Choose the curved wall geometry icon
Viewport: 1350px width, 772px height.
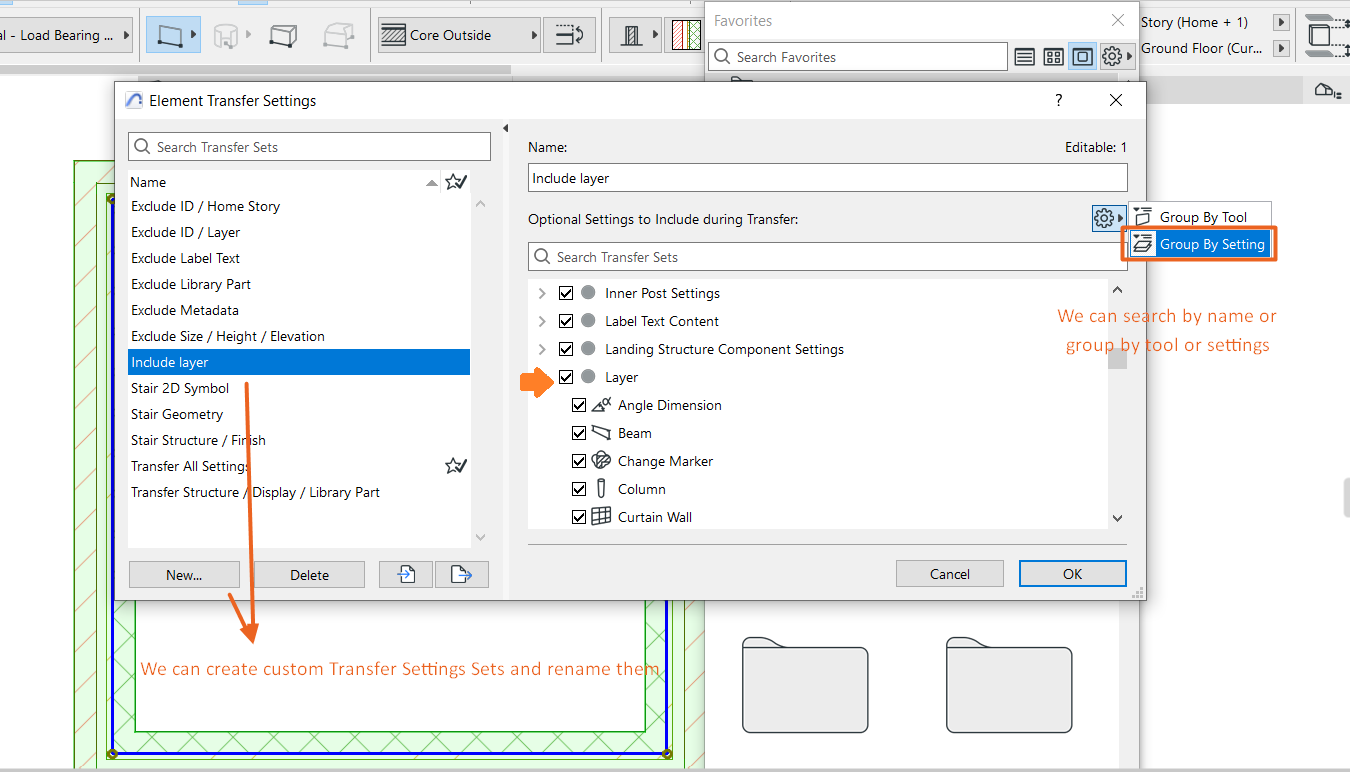point(227,36)
